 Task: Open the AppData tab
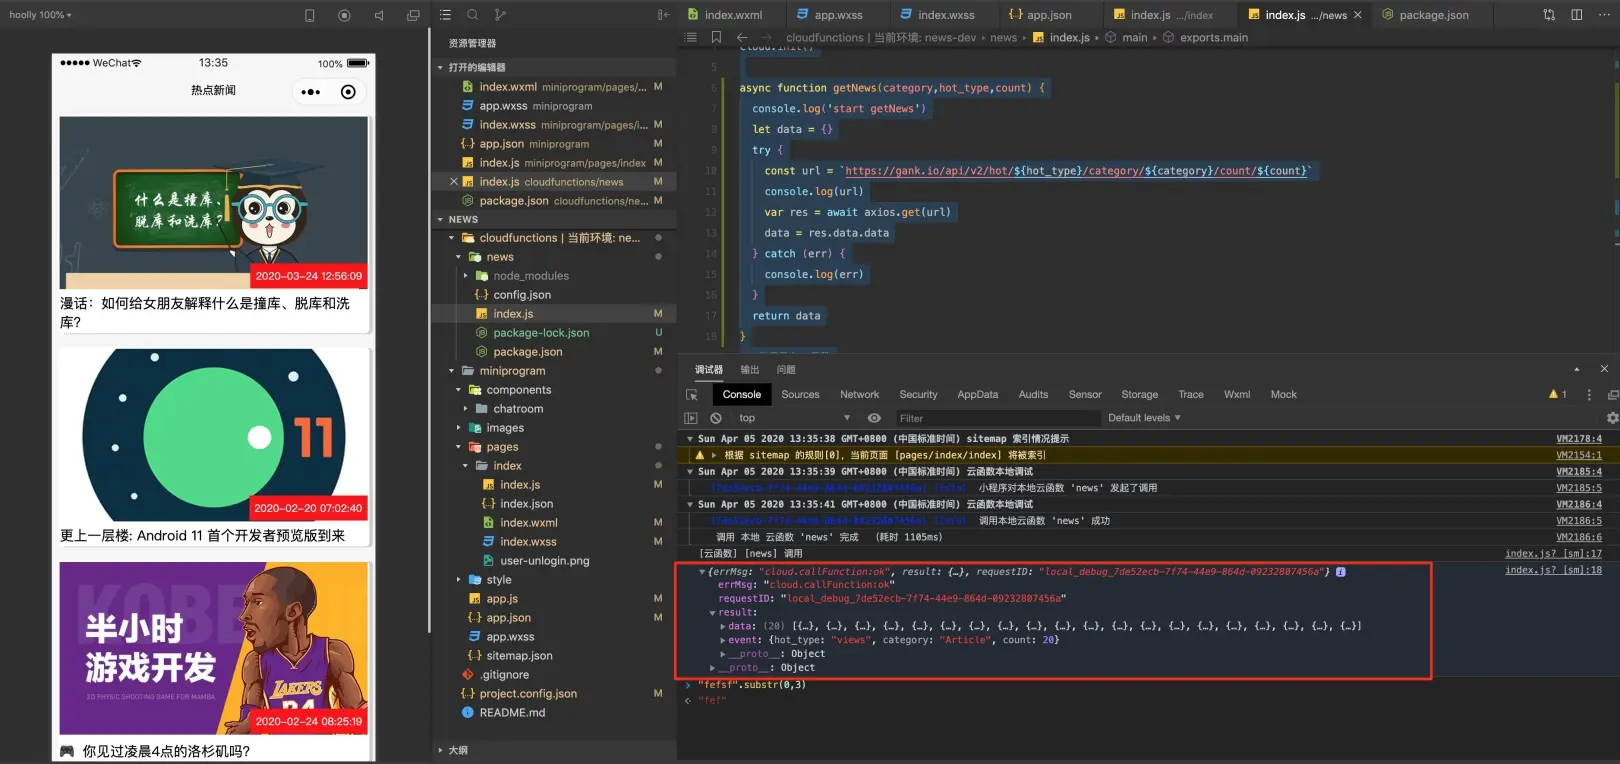tap(978, 395)
